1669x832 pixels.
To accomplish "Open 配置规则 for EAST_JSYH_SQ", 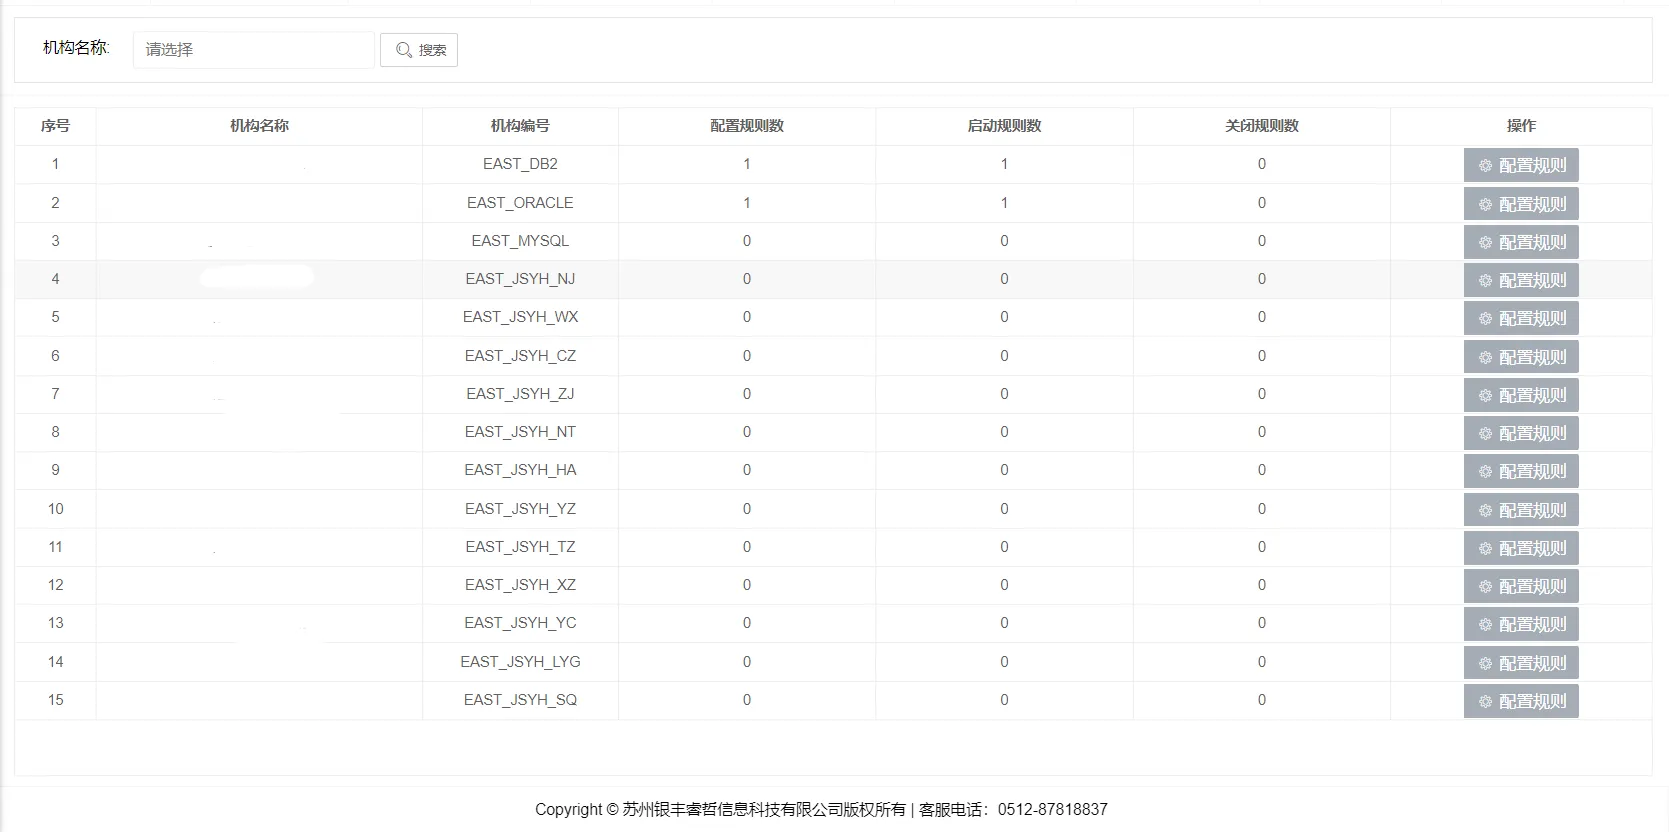I will [1520, 702].
